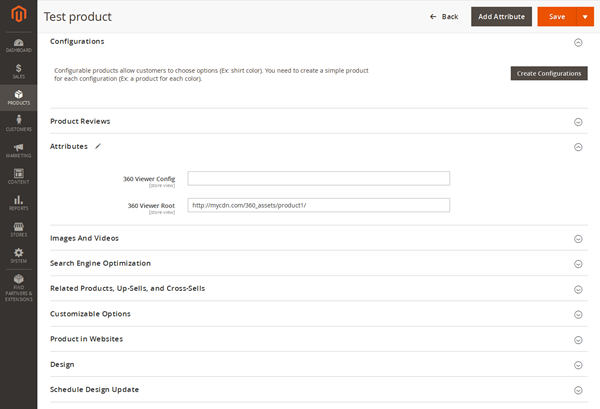
Task: Click the pencil edit icon beside Attributes
Action: pos(98,147)
